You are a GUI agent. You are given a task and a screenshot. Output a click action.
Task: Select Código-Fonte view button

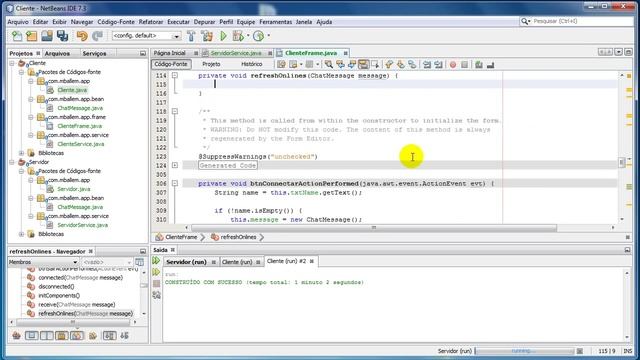pos(171,64)
